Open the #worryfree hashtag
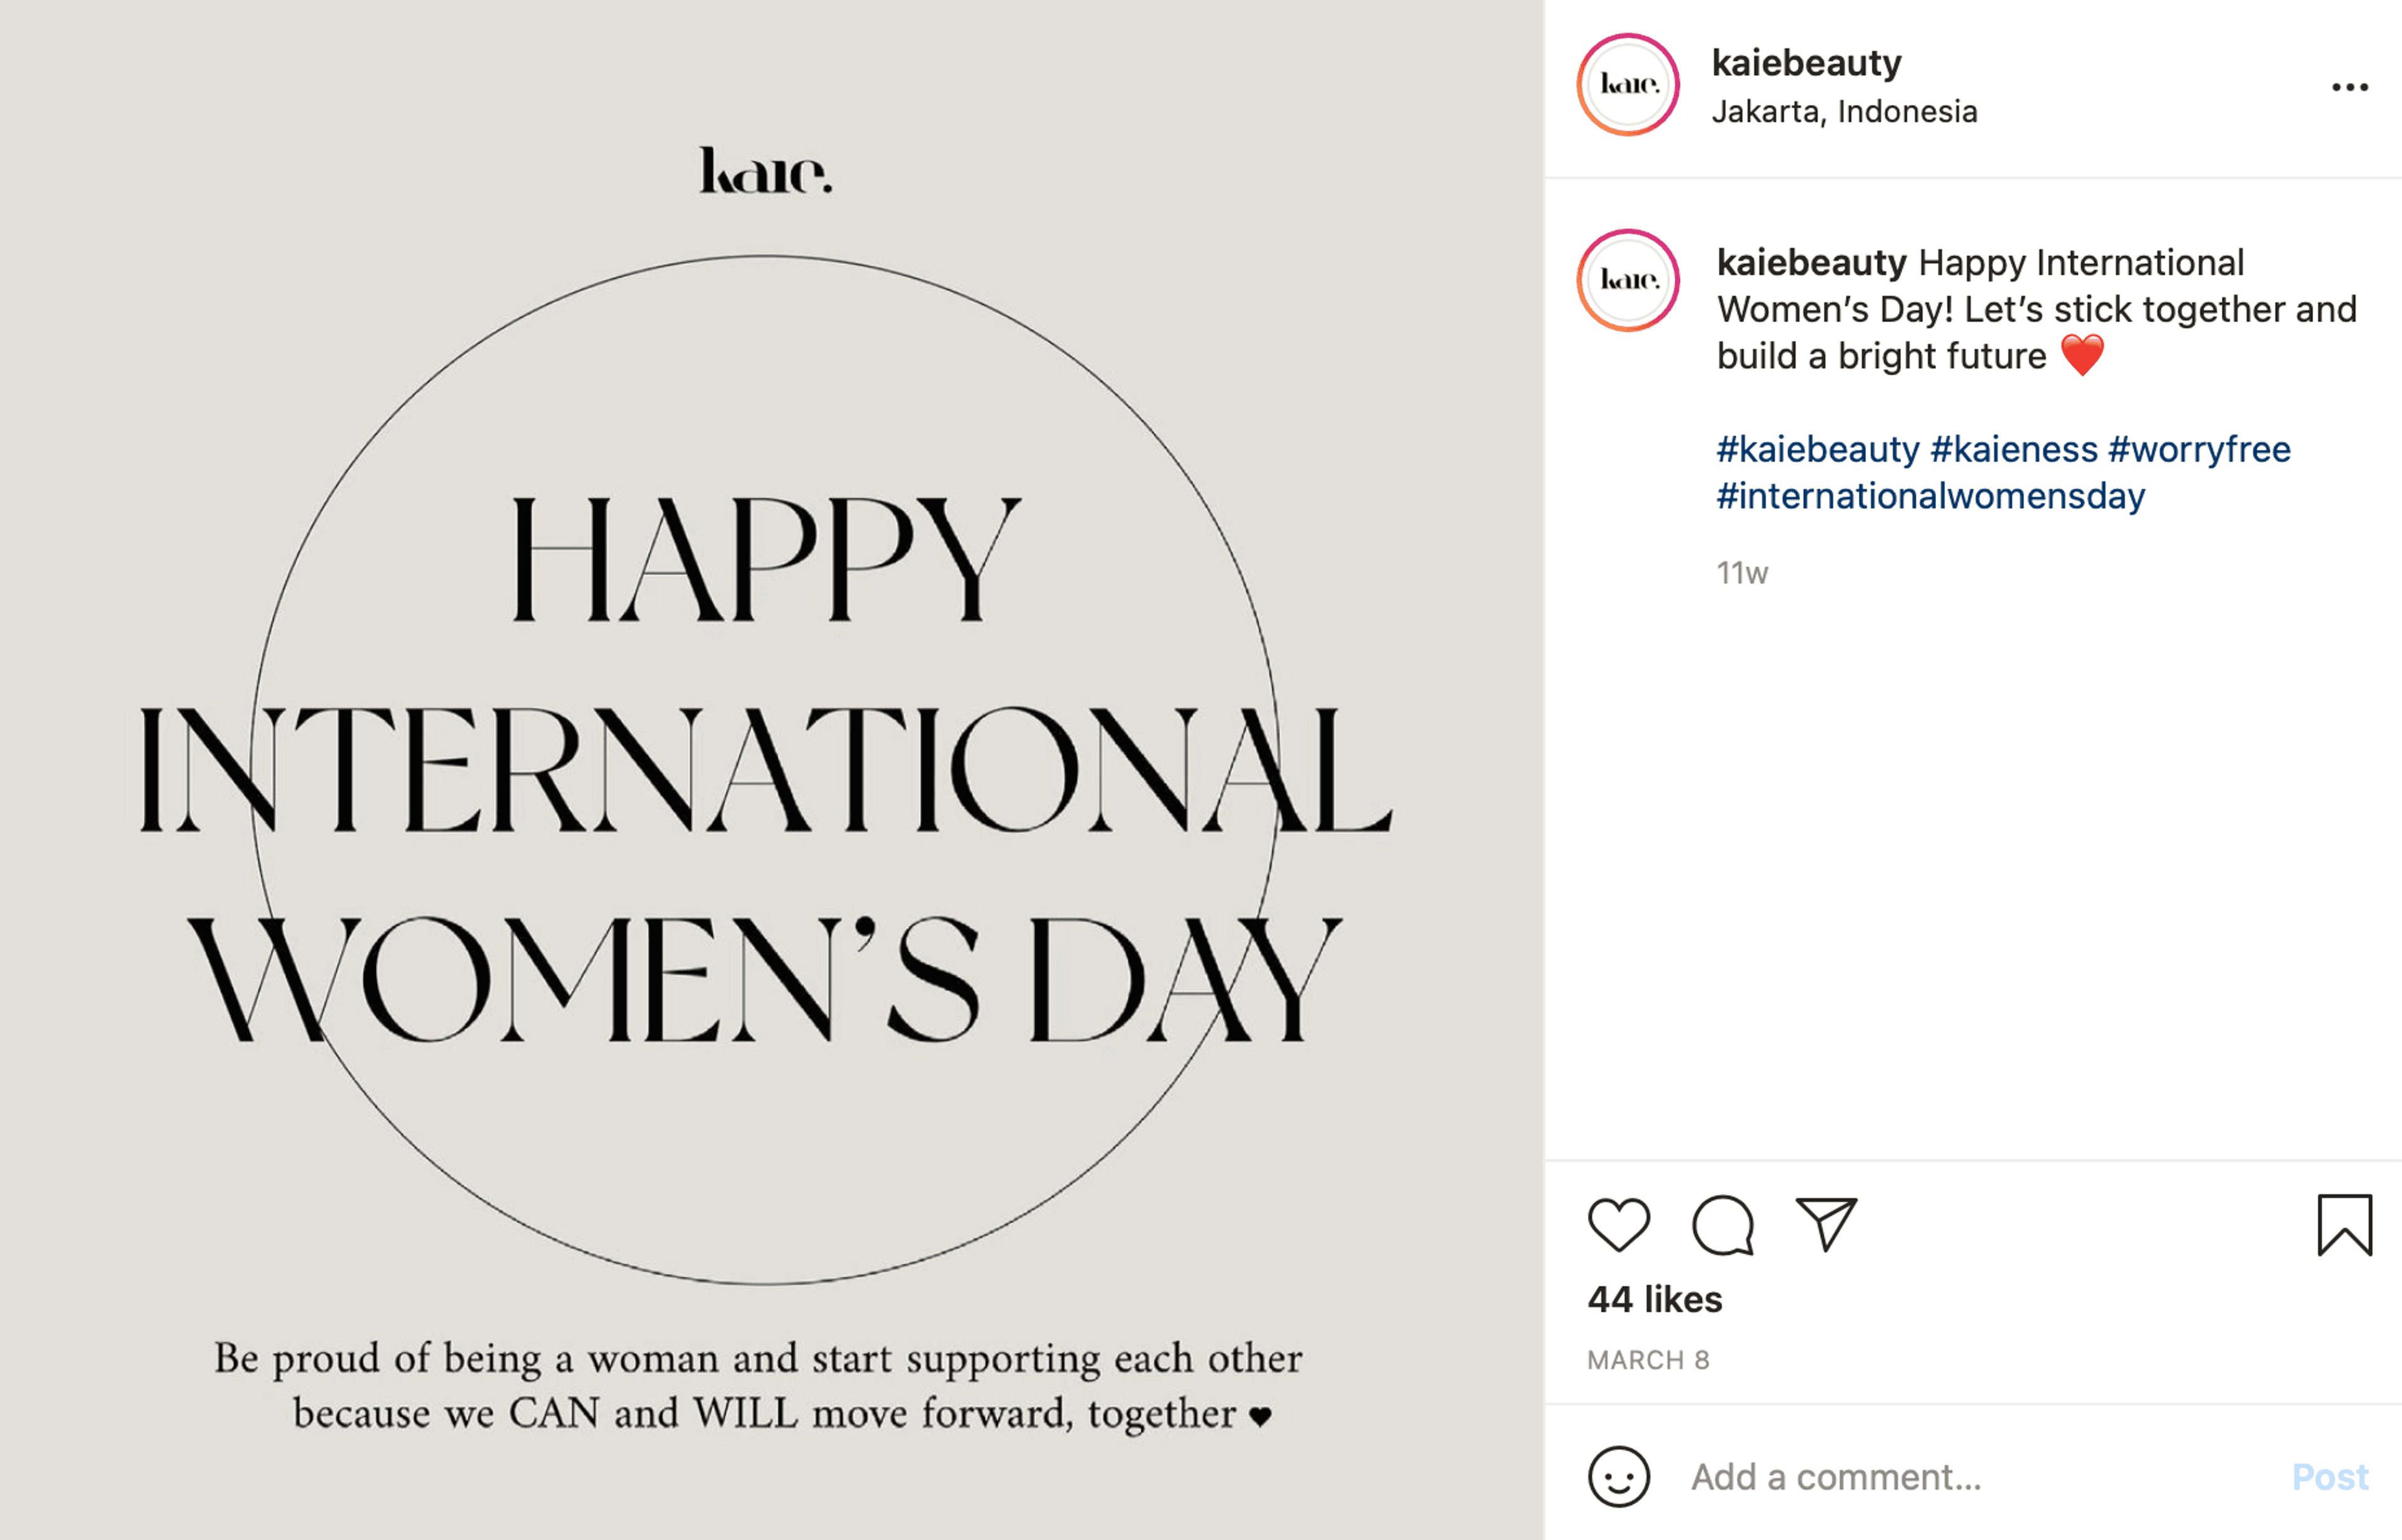 click(2199, 450)
